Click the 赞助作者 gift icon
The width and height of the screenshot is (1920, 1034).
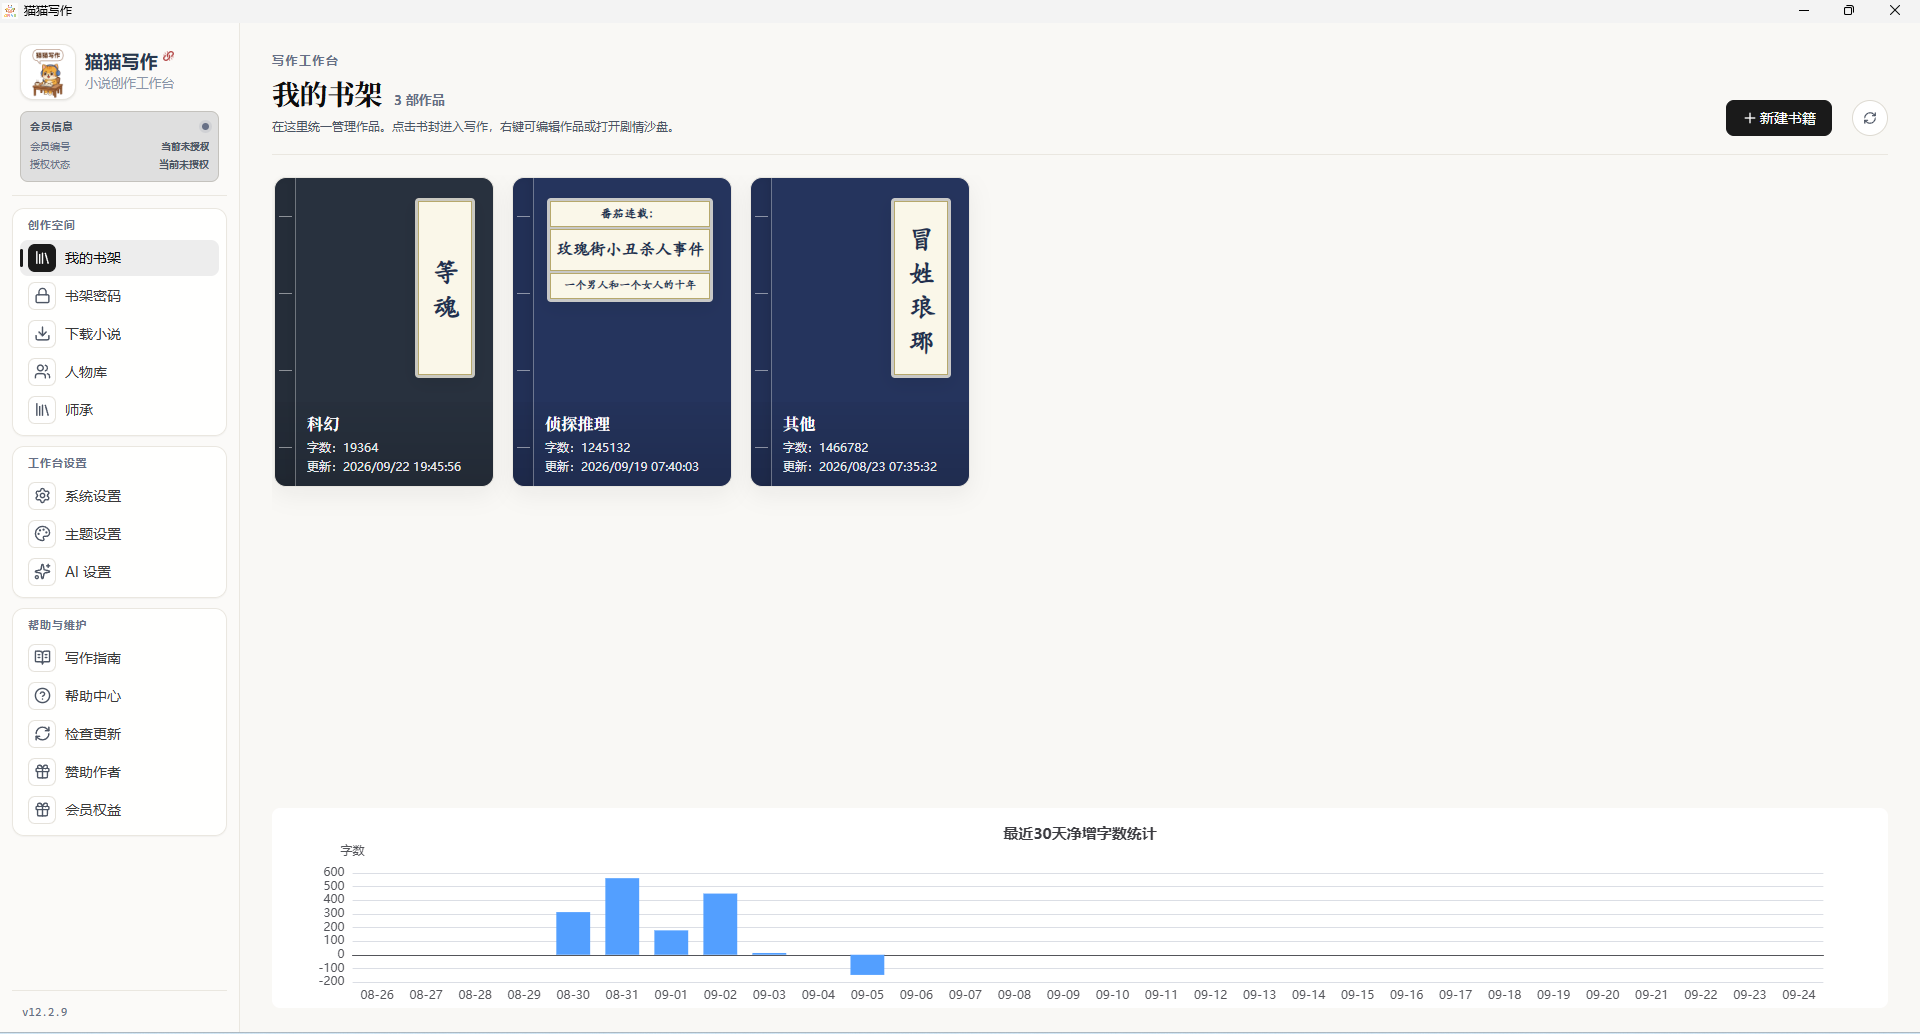tap(42, 772)
